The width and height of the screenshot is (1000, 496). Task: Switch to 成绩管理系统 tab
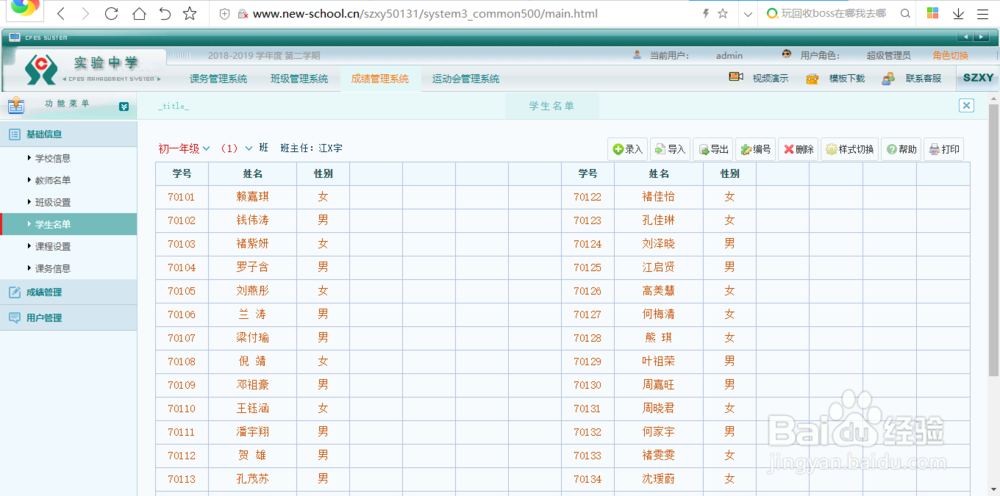[x=380, y=79]
